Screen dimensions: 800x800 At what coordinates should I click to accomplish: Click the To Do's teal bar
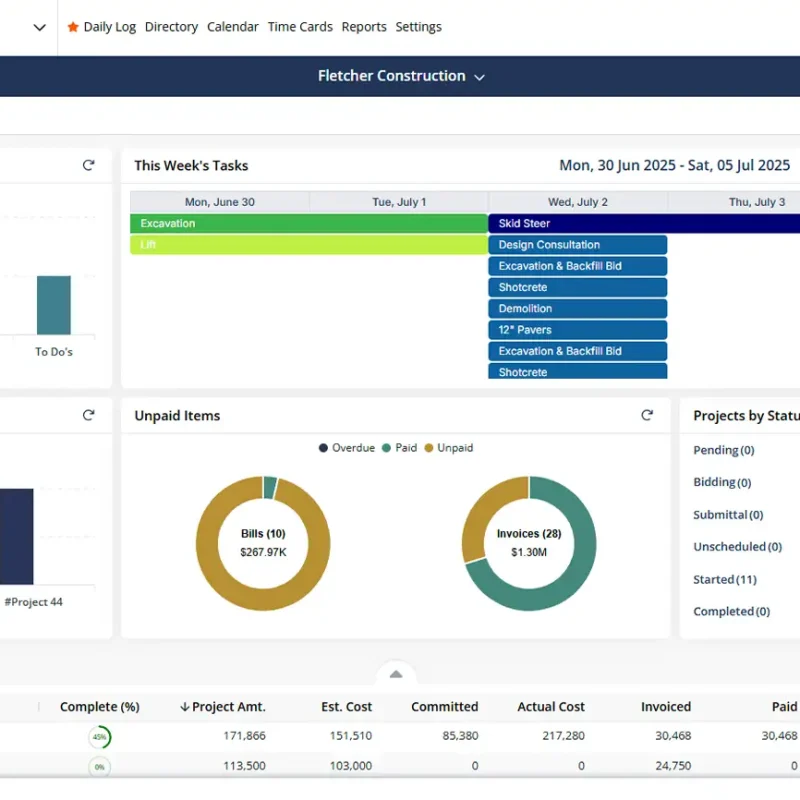(54, 305)
